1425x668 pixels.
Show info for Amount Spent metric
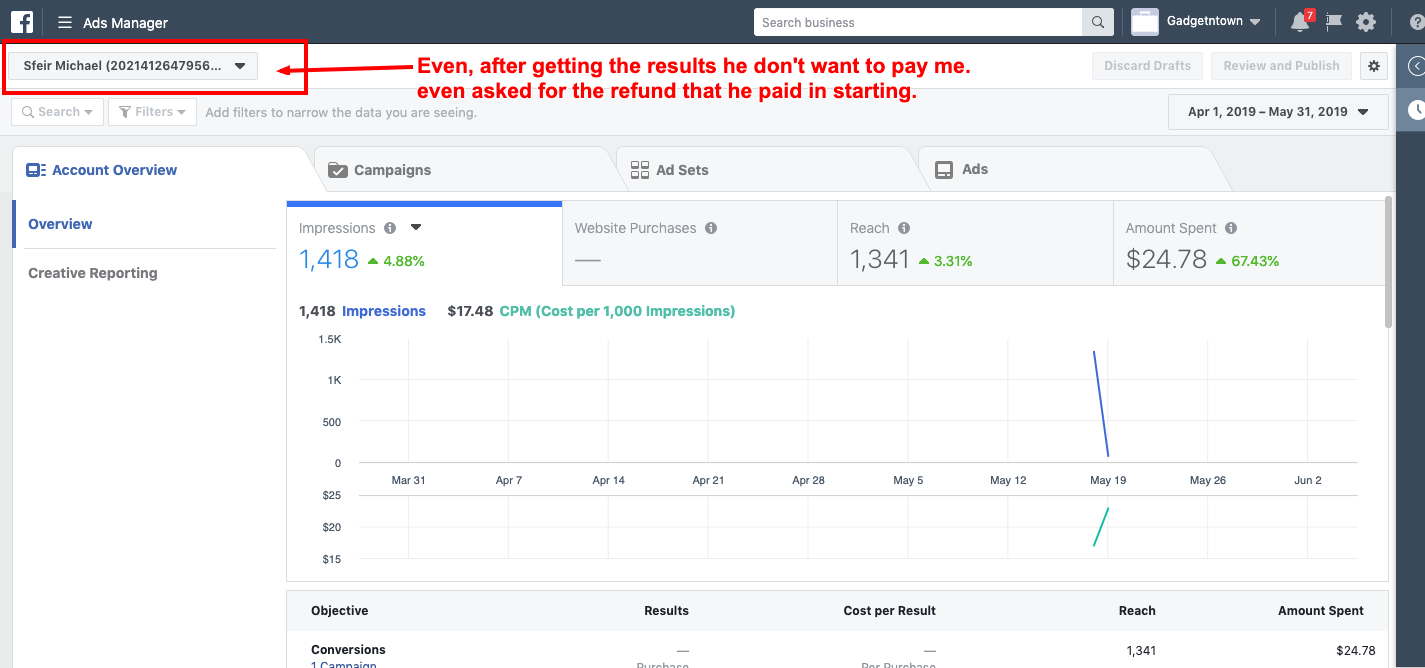1231,228
